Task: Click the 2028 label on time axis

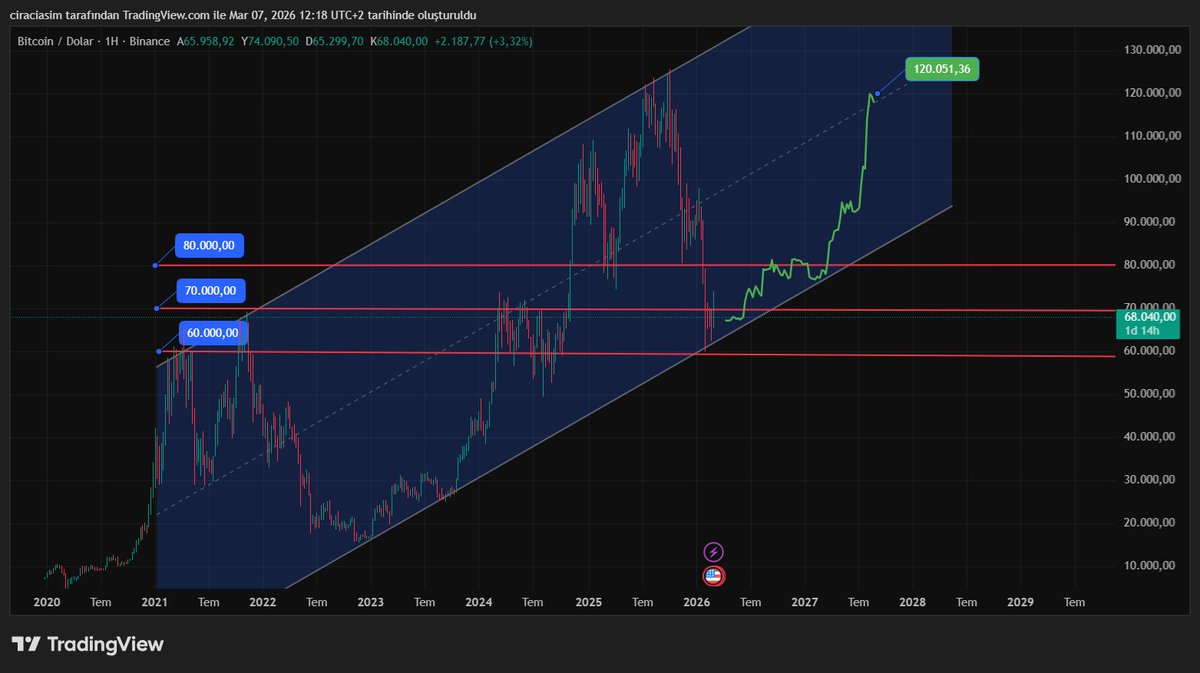Action: click(x=912, y=603)
